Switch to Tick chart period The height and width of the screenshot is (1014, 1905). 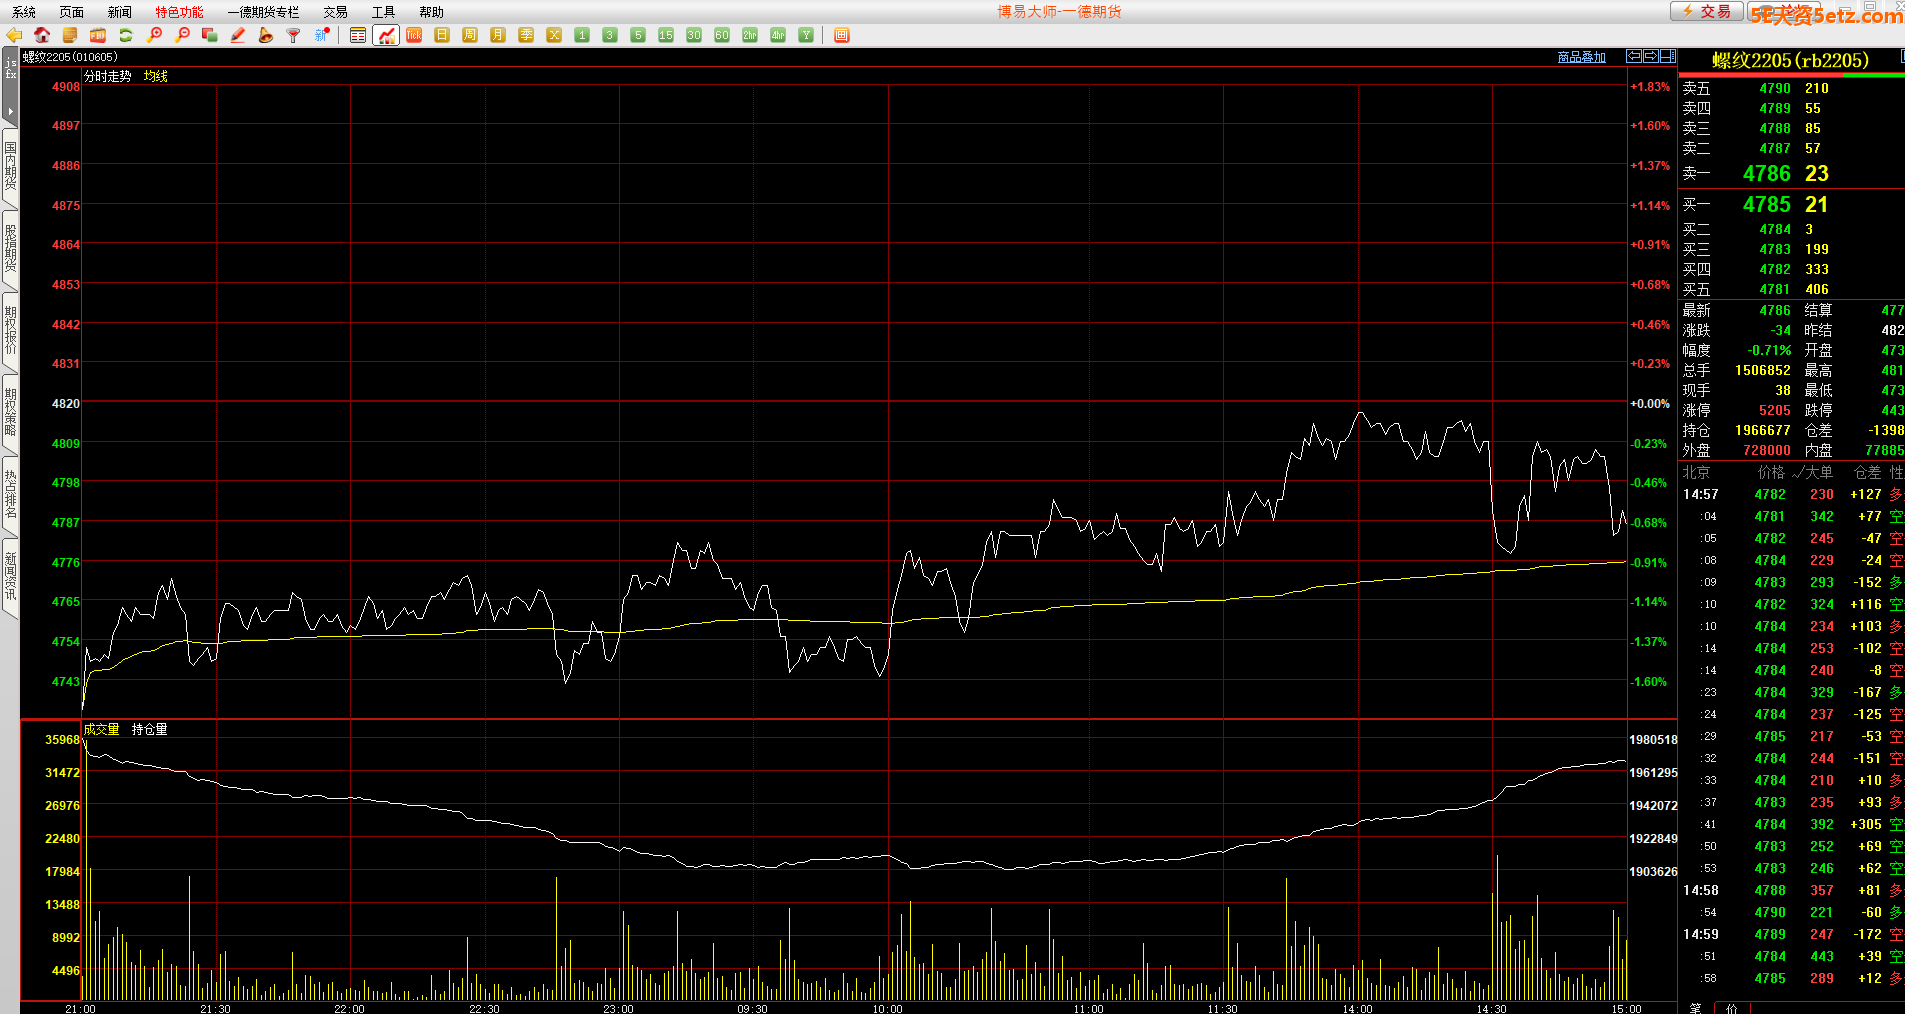click(414, 35)
